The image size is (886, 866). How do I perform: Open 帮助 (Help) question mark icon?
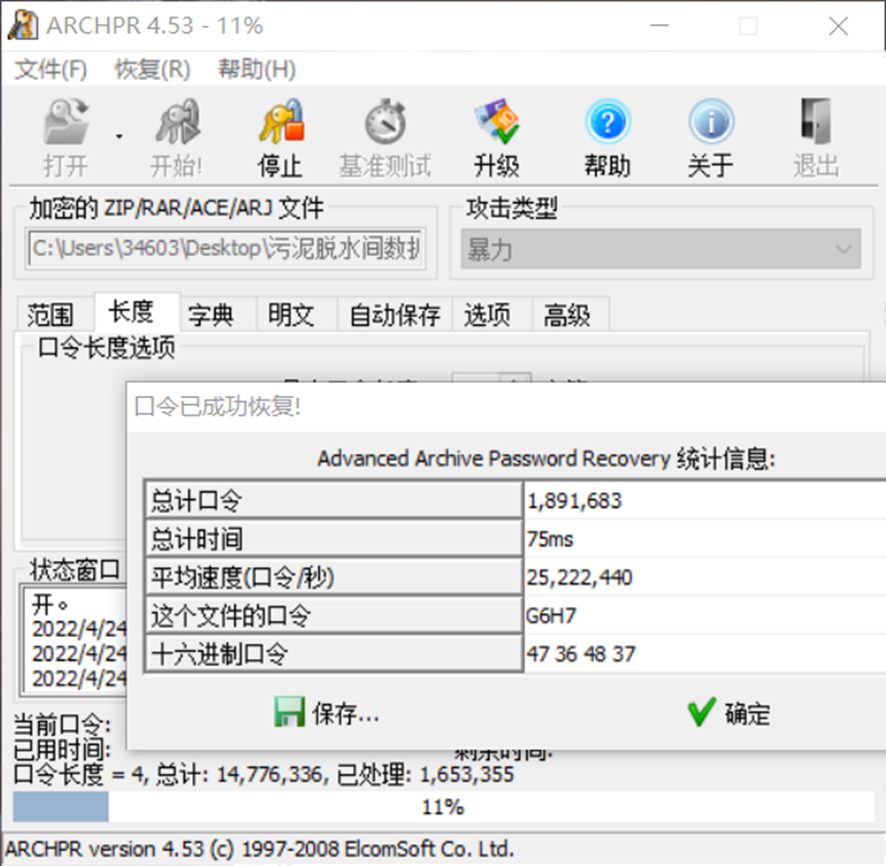[x=608, y=125]
